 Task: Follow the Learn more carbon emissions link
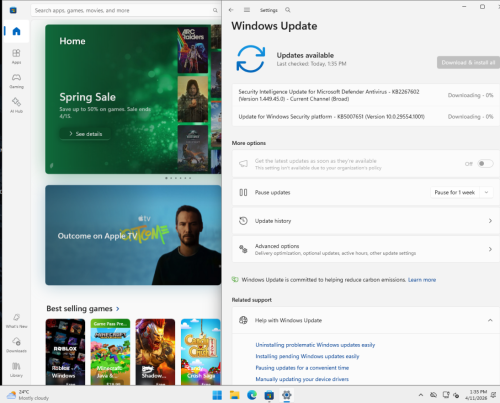pos(422,280)
